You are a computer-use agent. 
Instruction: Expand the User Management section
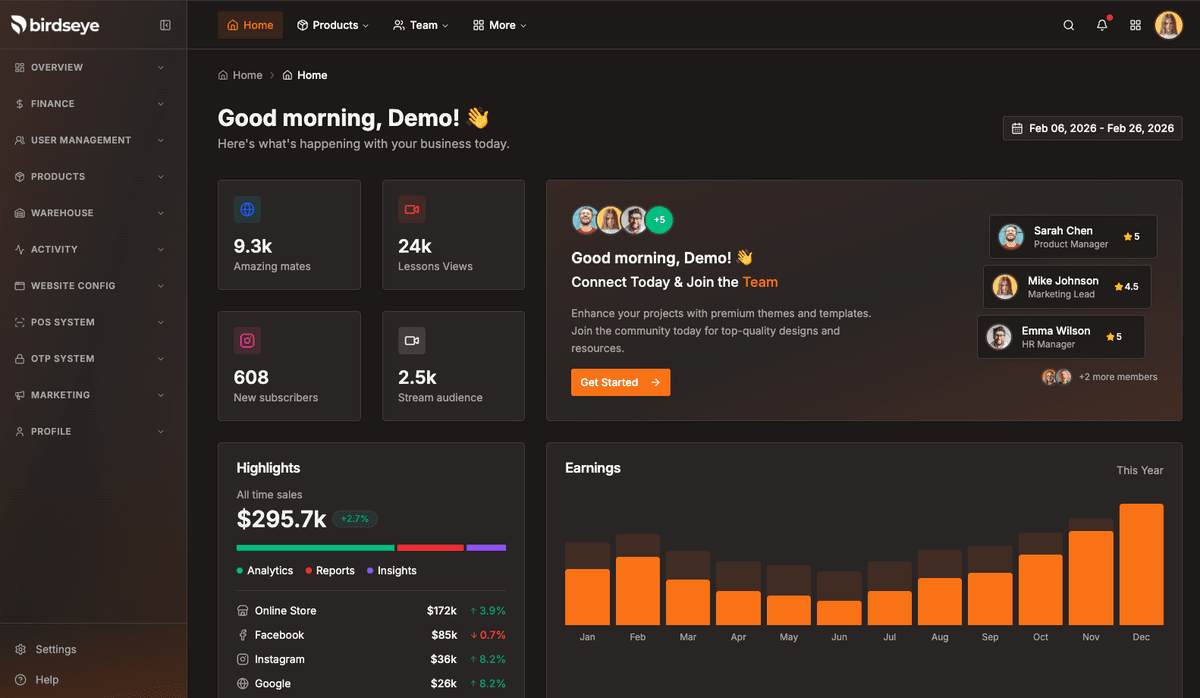[x=90, y=140]
